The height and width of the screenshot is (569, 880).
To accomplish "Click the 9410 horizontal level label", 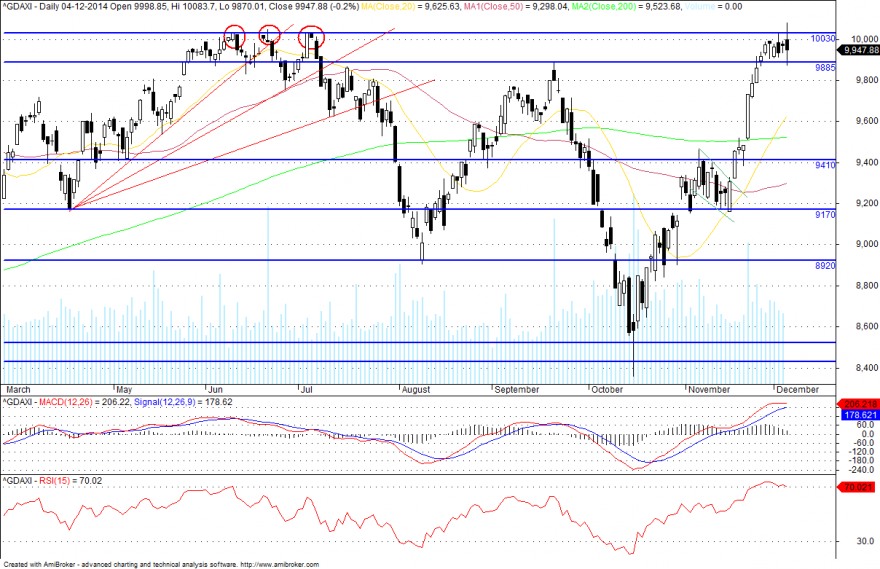I will pos(825,164).
